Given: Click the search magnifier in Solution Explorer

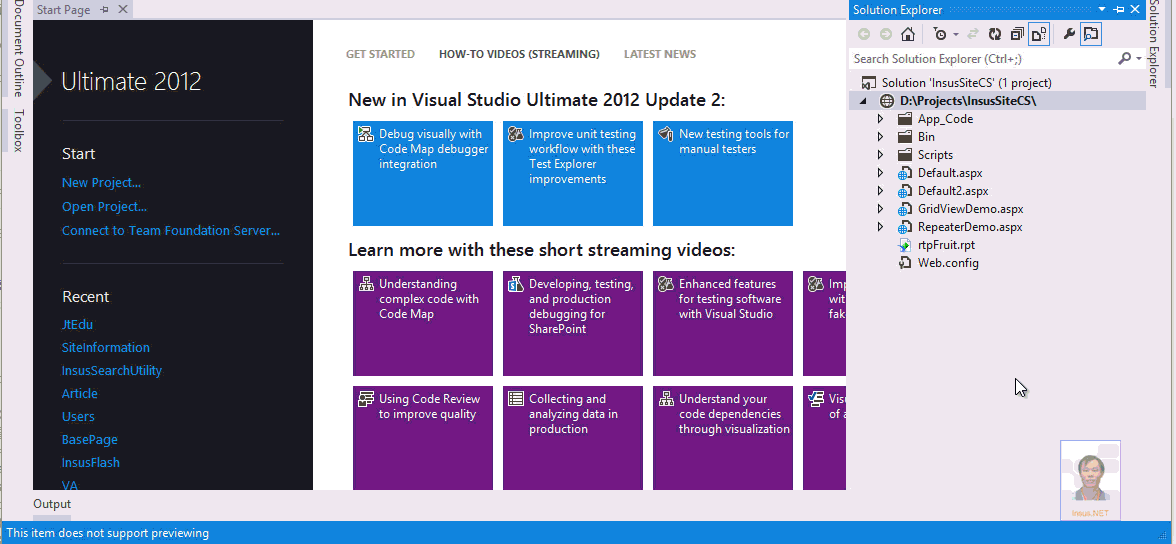Looking at the screenshot, I should point(1124,59).
